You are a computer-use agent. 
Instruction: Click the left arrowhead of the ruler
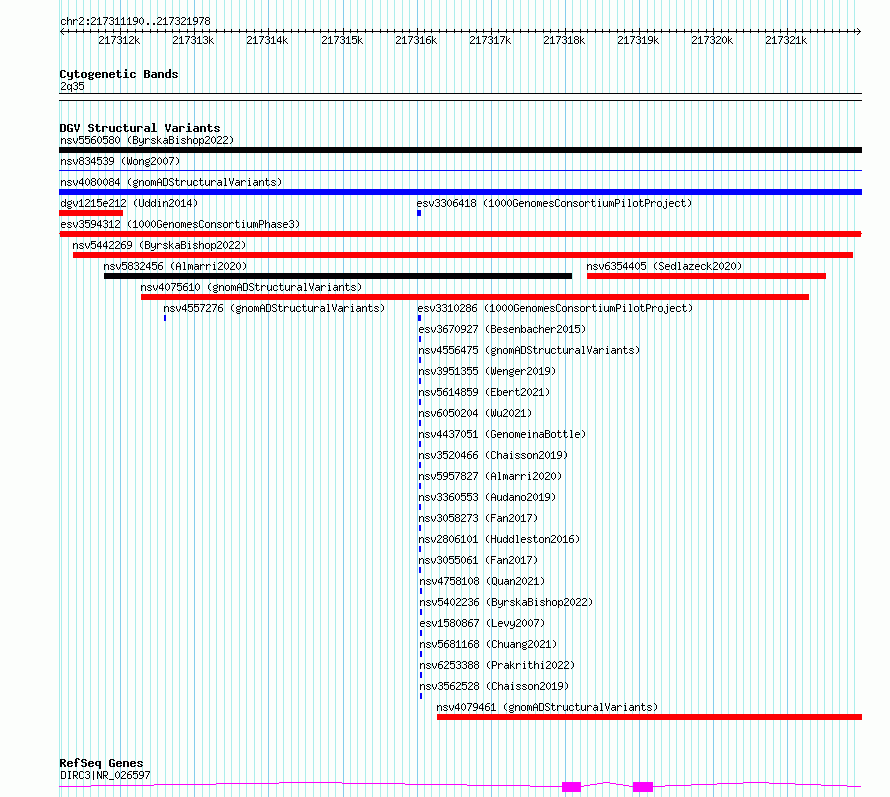pyautogui.click(x=62, y=32)
